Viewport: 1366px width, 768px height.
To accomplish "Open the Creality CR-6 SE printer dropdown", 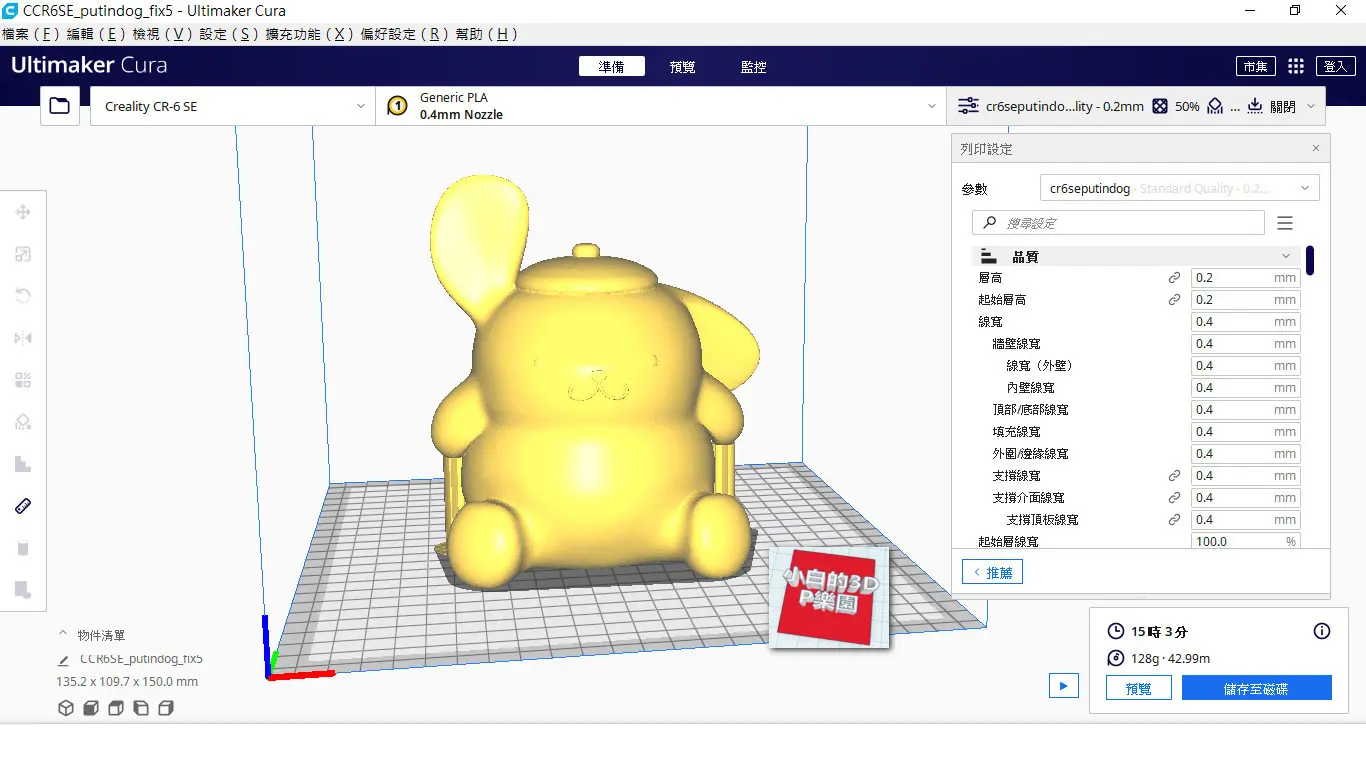I will pyautogui.click(x=233, y=106).
